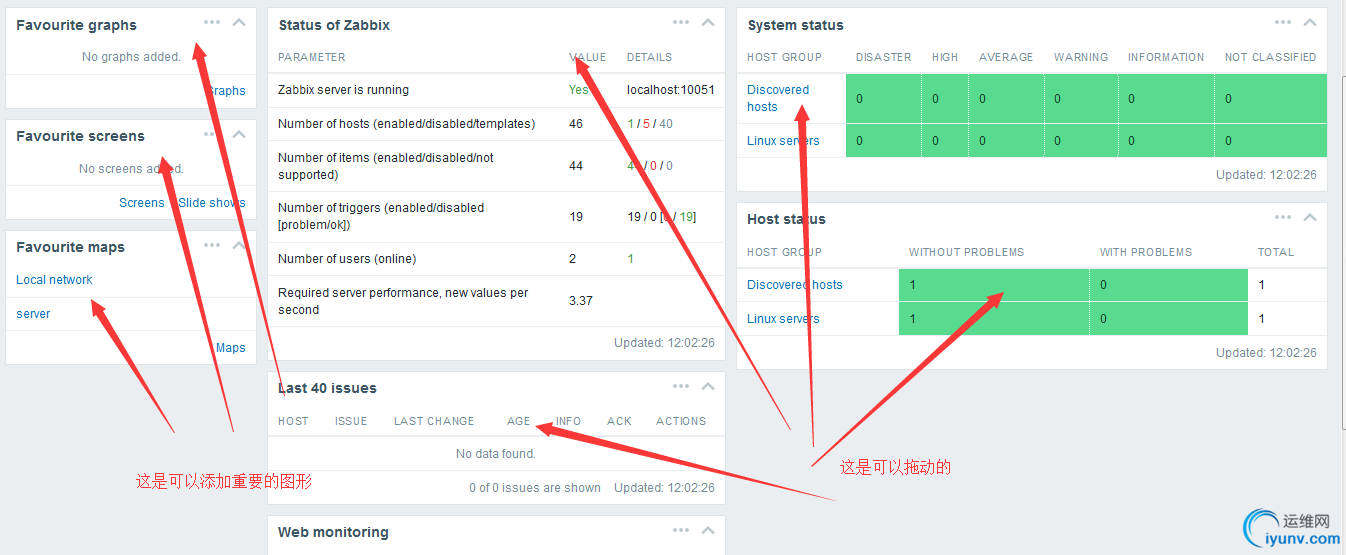Open the Screens link
Screen dimensions: 1346x555
tap(141, 203)
